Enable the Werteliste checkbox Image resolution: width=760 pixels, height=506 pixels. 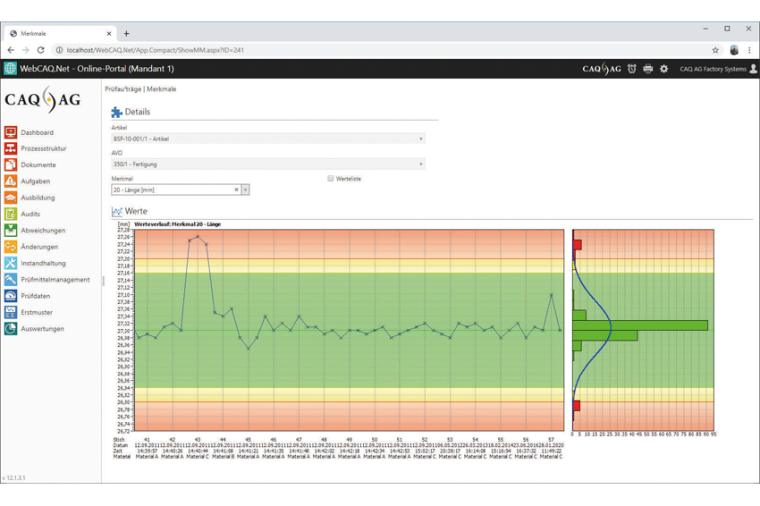331,178
